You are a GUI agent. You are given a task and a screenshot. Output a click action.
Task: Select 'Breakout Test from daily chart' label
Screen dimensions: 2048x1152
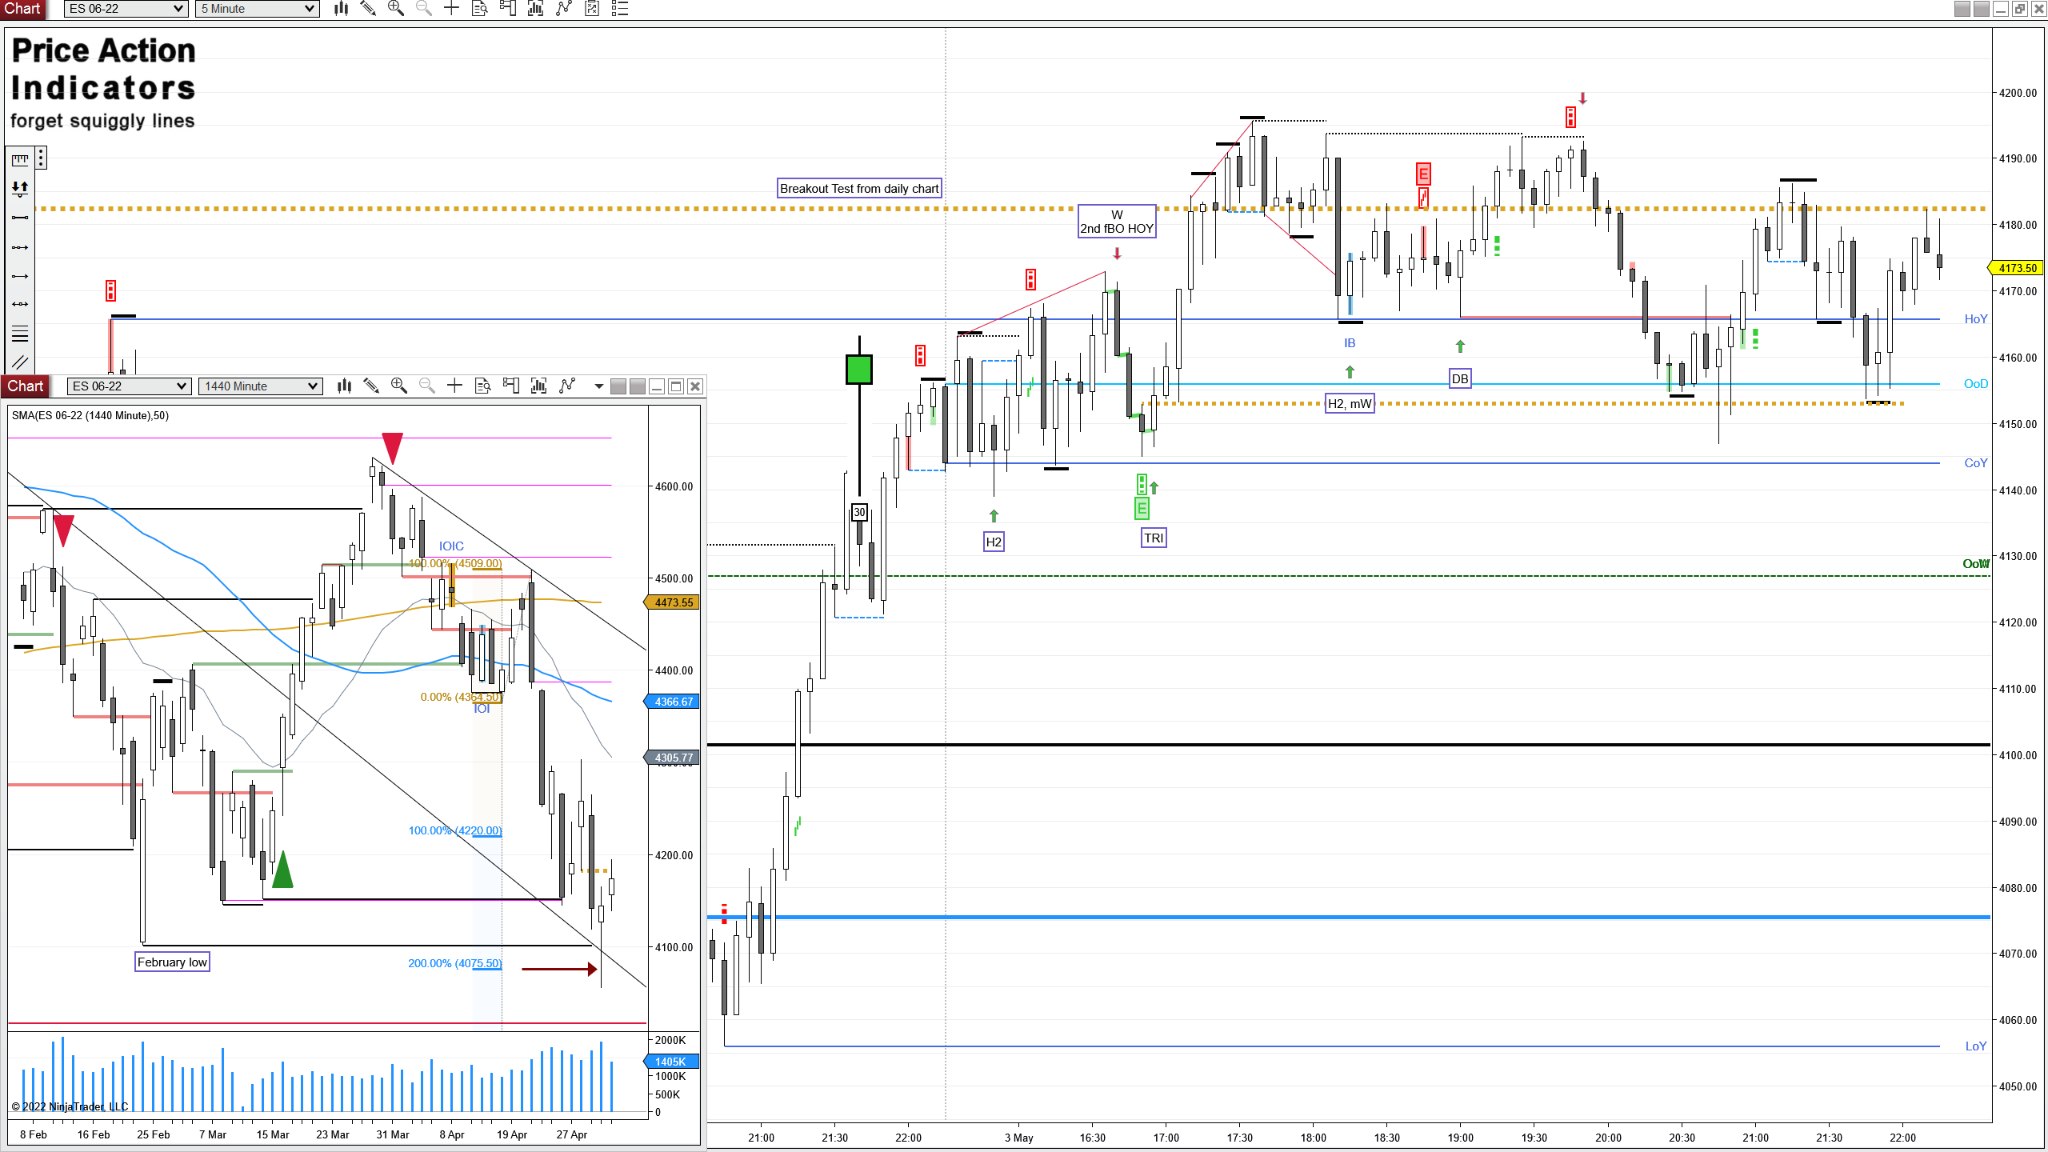click(859, 188)
